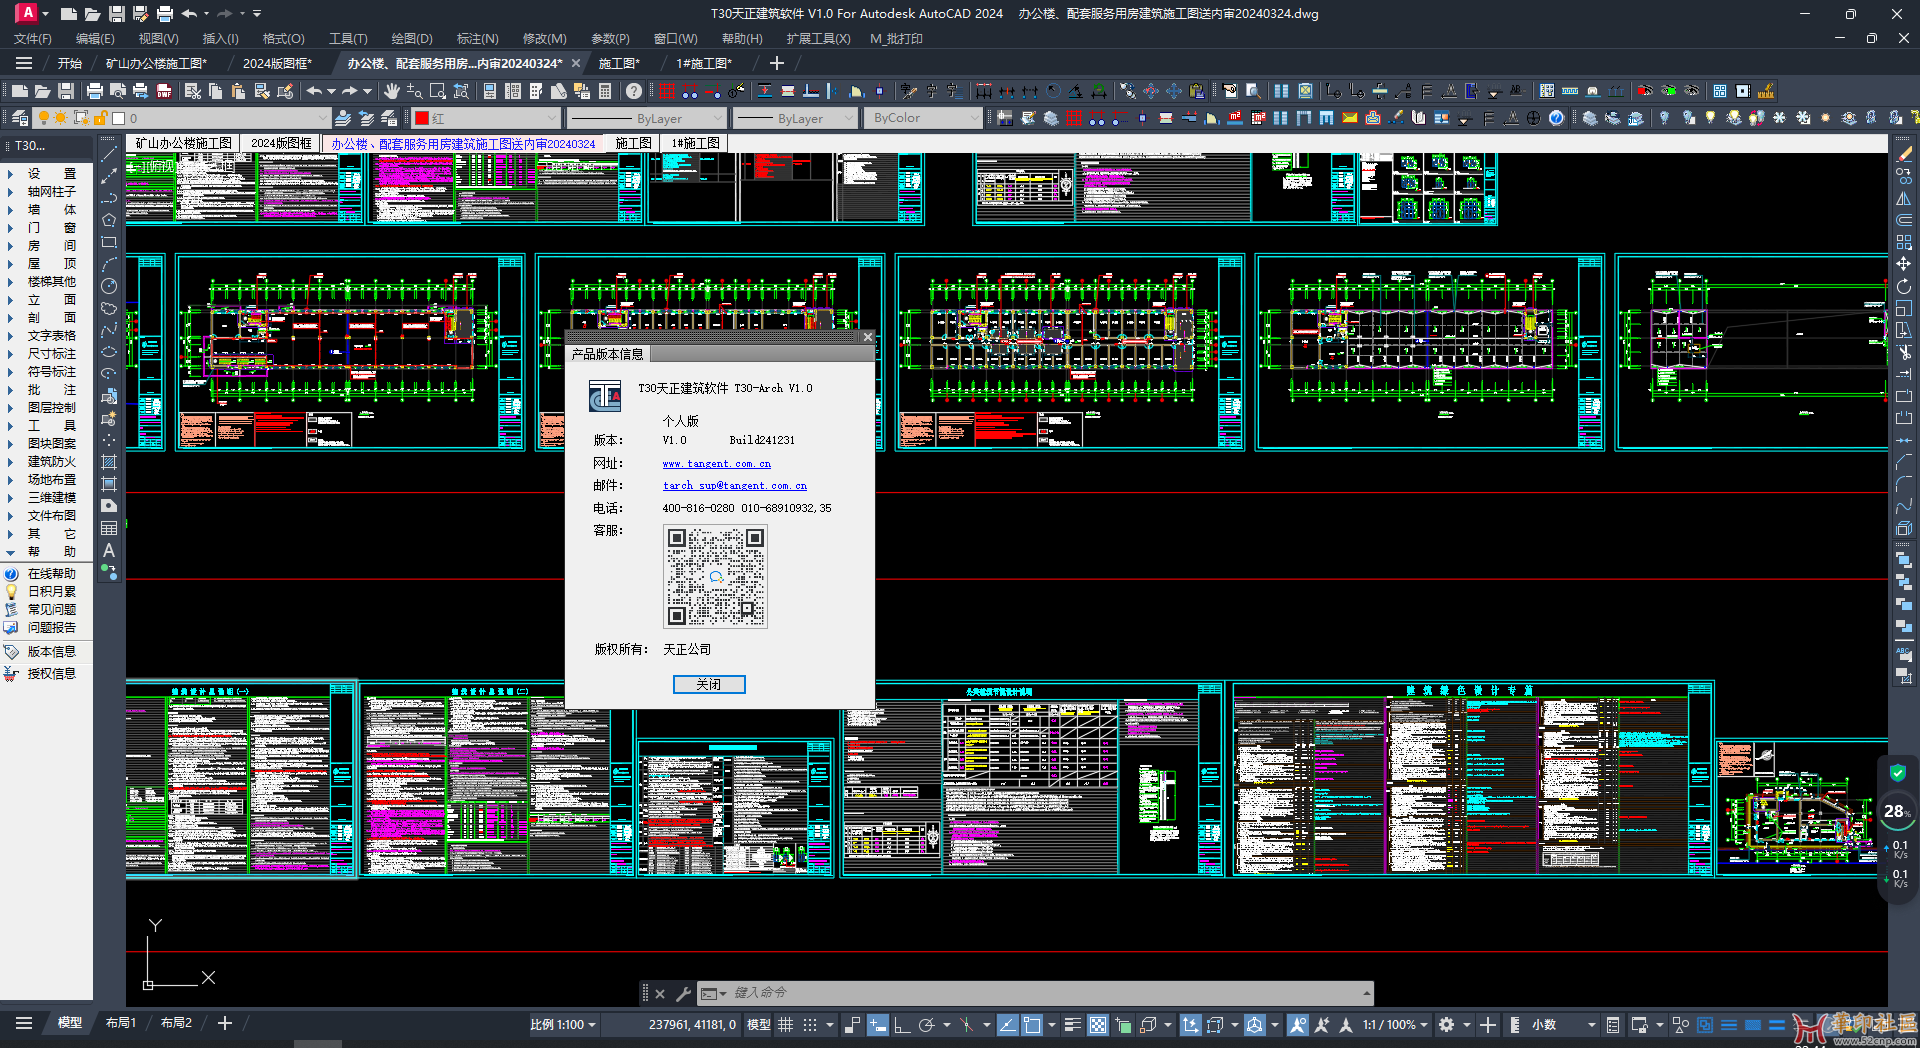Open the www.tangent.com.cn link
Viewport: 1920px width, 1048px height.
click(716, 463)
